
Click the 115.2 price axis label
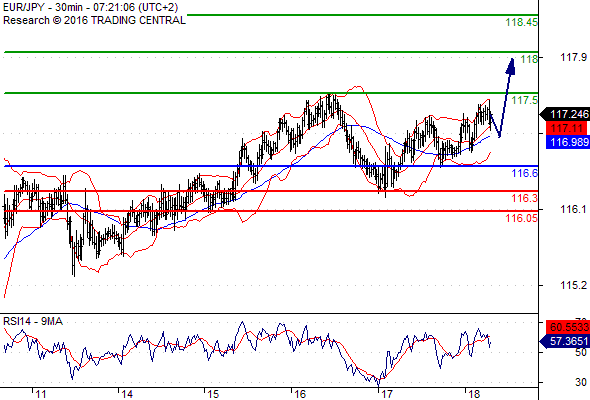pyautogui.click(x=573, y=285)
